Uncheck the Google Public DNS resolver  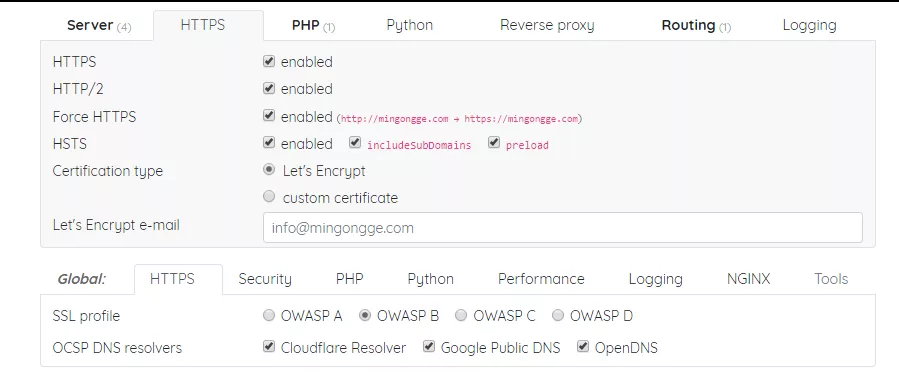point(429,346)
